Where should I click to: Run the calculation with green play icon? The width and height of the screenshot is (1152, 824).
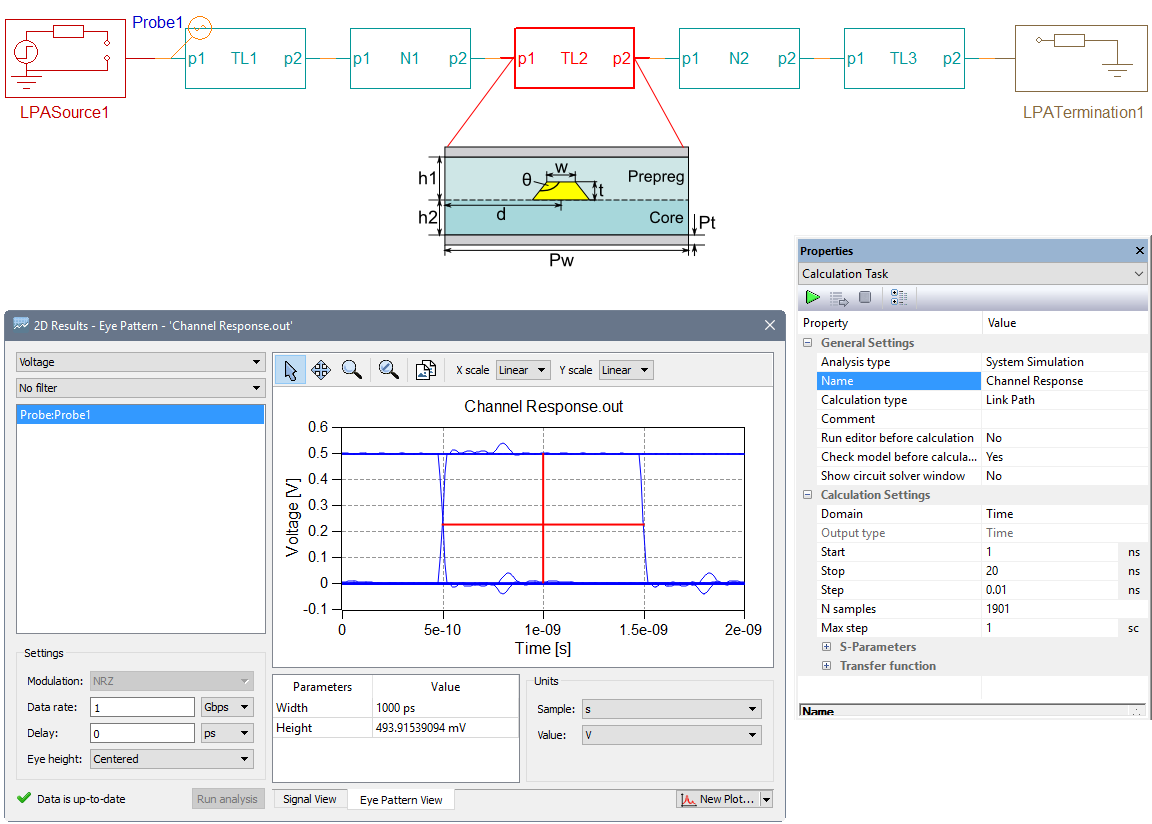tap(813, 298)
